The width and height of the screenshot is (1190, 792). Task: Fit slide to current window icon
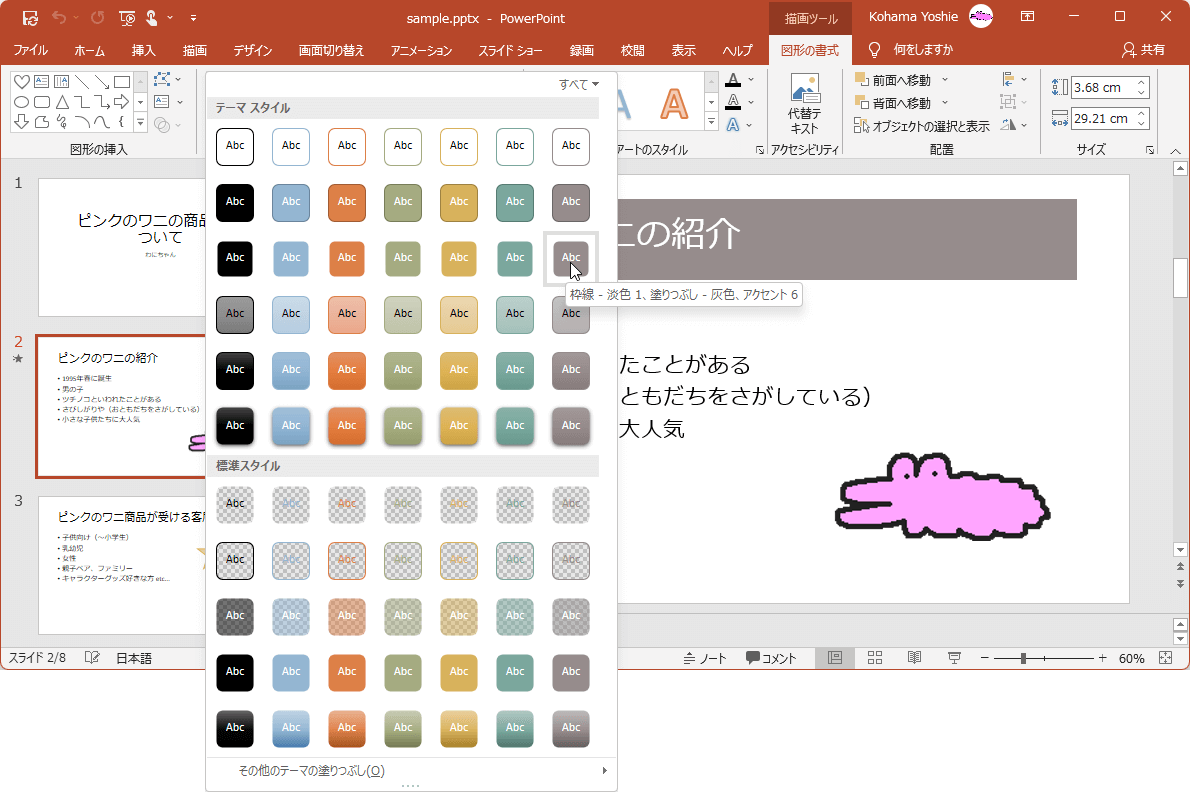click(x=1166, y=658)
